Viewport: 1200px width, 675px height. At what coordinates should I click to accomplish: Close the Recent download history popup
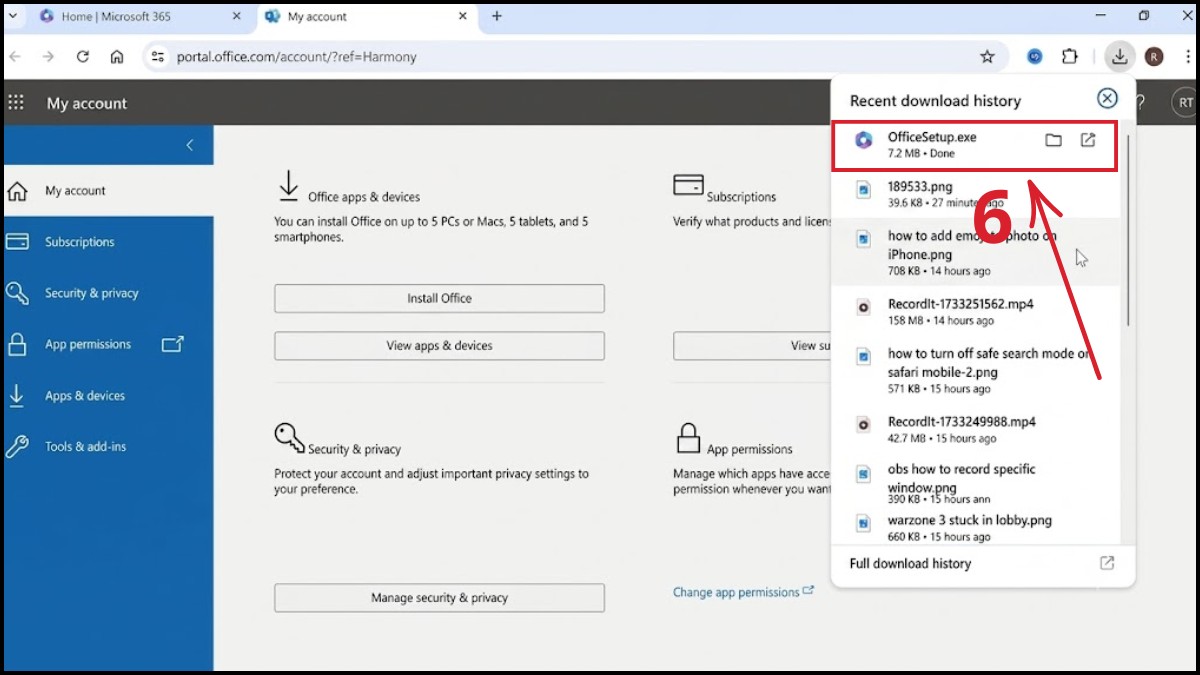coord(1107,98)
